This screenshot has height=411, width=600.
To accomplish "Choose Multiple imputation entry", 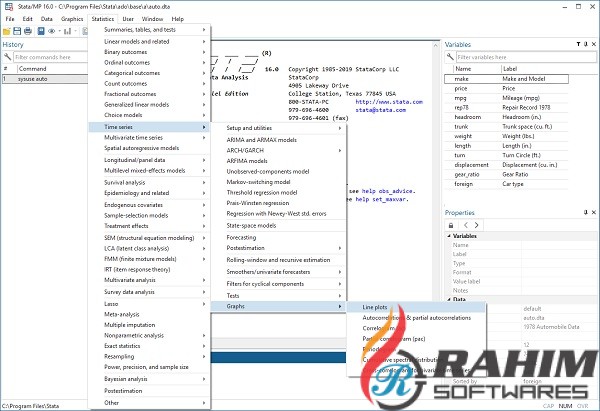I will click(x=149, y=325).
